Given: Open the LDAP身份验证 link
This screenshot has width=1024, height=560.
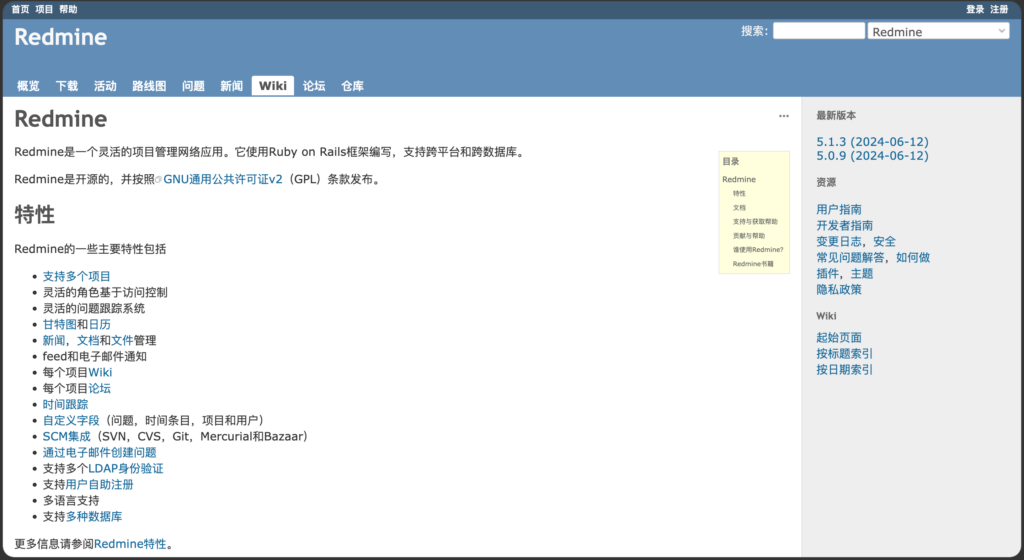Looking at the screenshot, I should point(126,468).
